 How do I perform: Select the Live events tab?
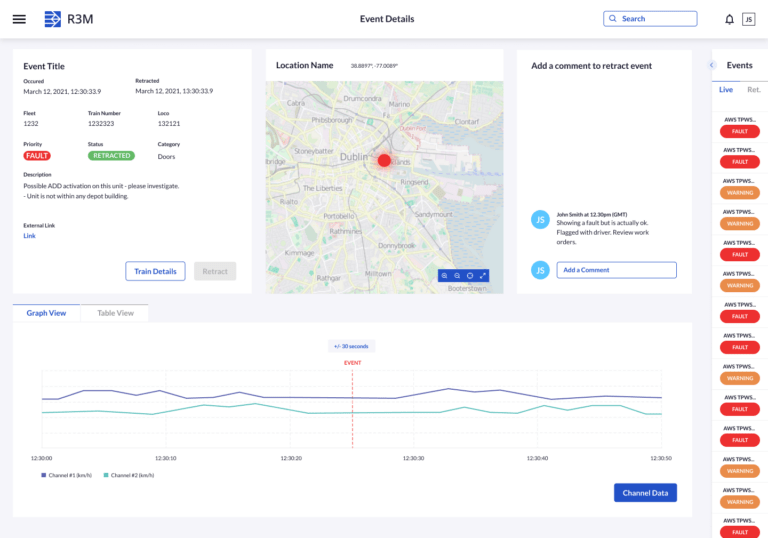(x=725, y=90)
